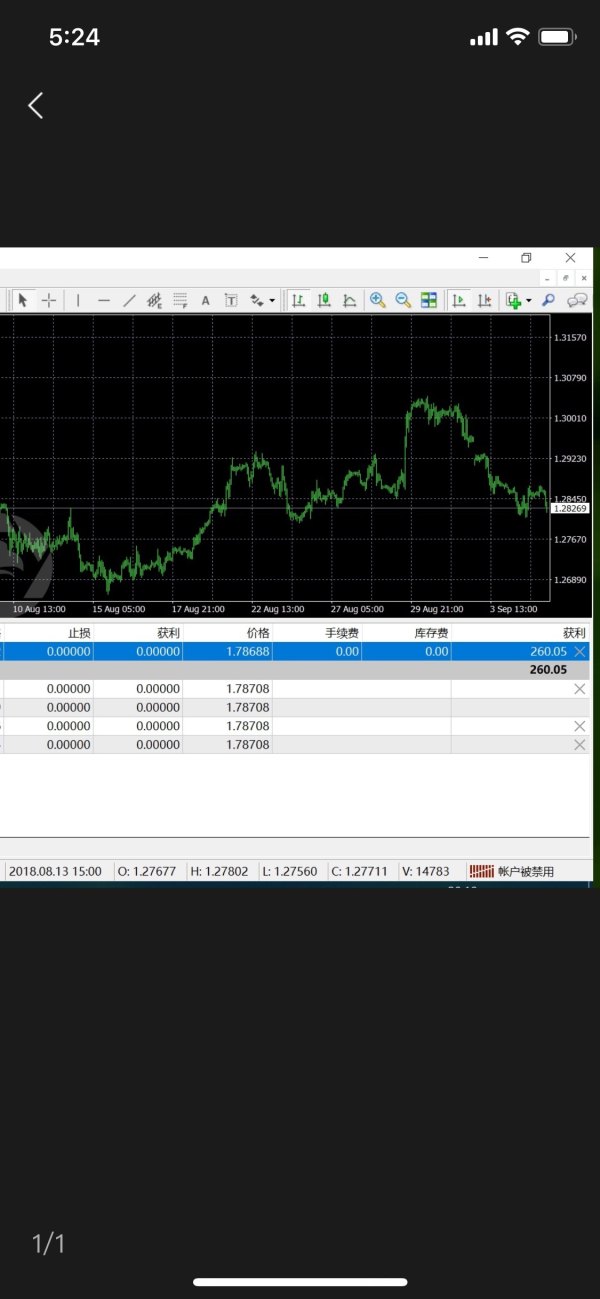Switch chart to candlestick mode
This screenshot has width=600, height=1299.
(324, 300)
